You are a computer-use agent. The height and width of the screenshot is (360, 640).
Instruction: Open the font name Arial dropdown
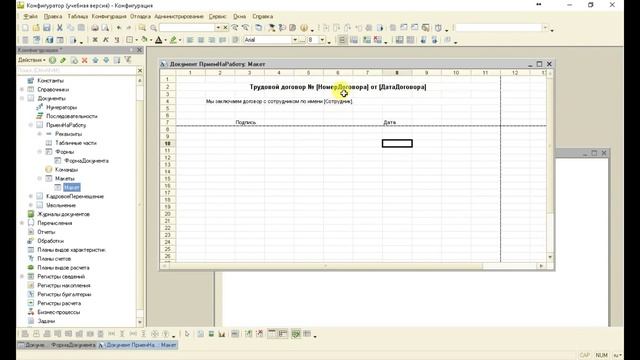point(295,40)
